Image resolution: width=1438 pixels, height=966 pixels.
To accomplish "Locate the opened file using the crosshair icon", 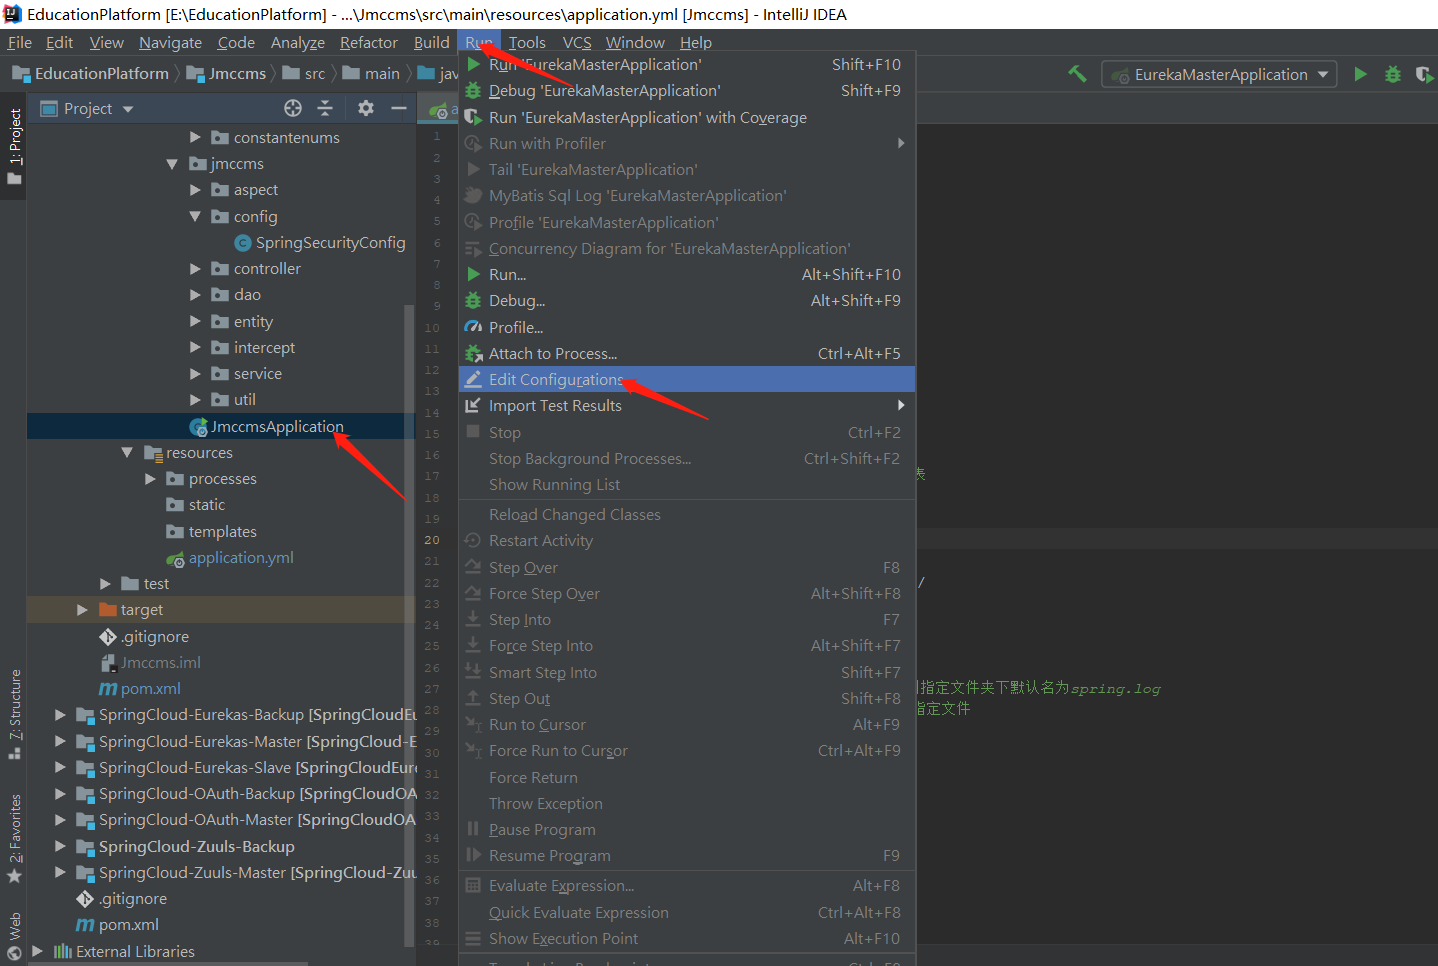I will click(x=293, y=108).
